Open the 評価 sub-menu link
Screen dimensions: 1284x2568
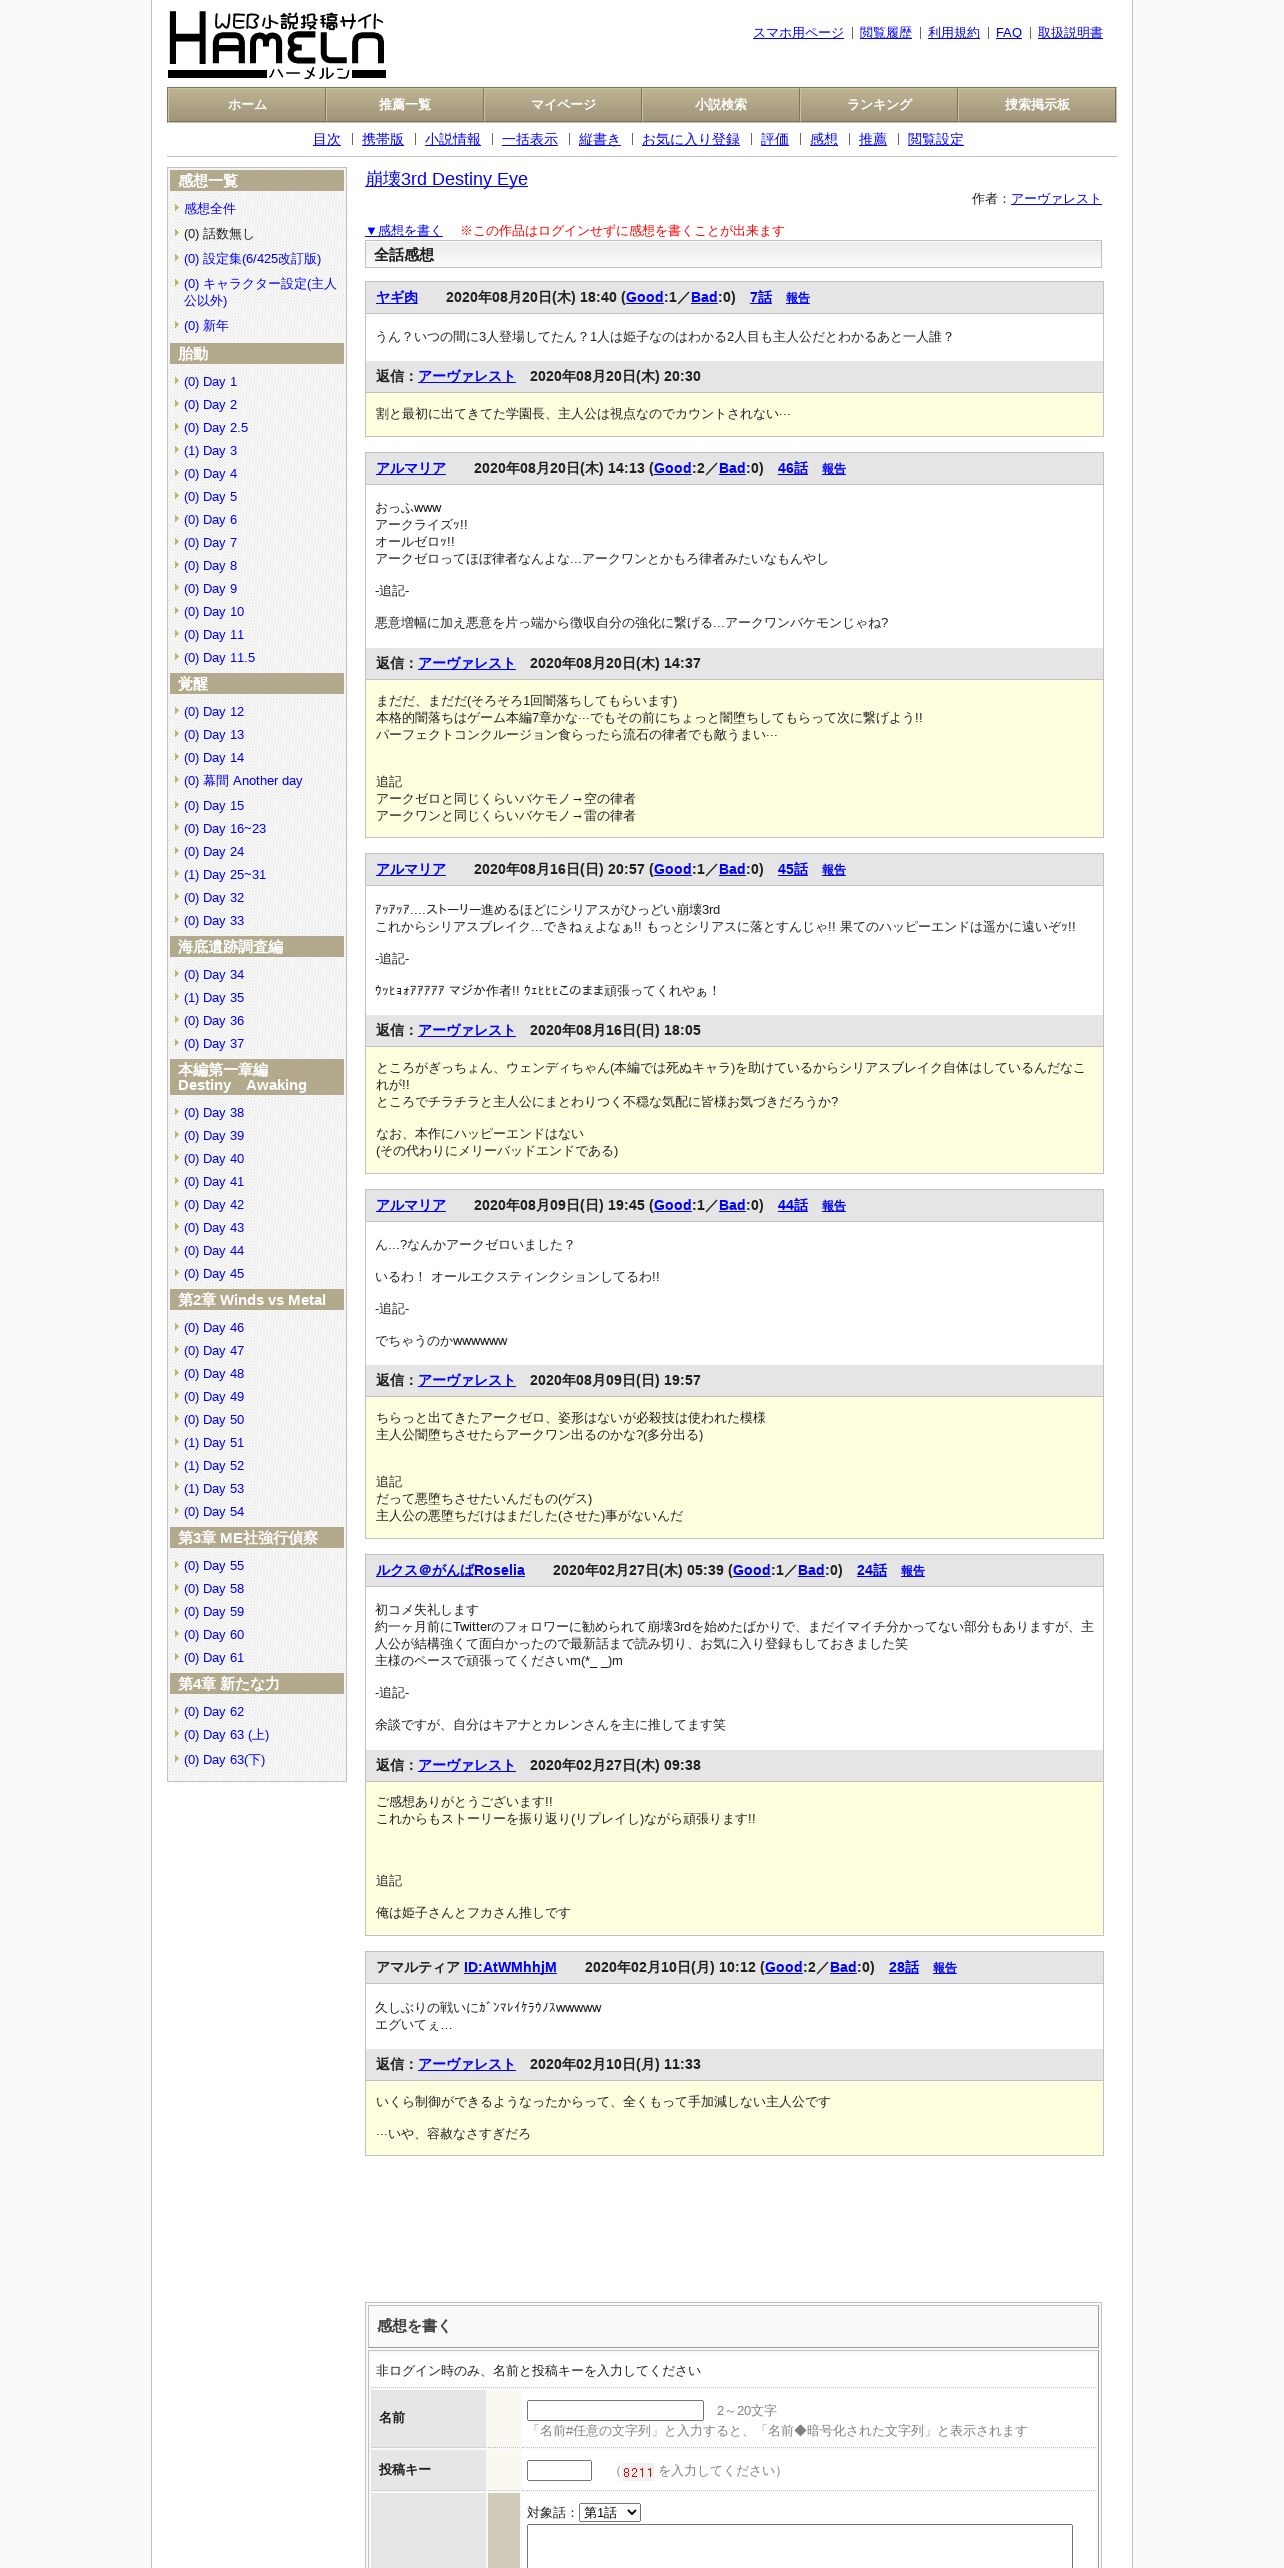point(775,140)
